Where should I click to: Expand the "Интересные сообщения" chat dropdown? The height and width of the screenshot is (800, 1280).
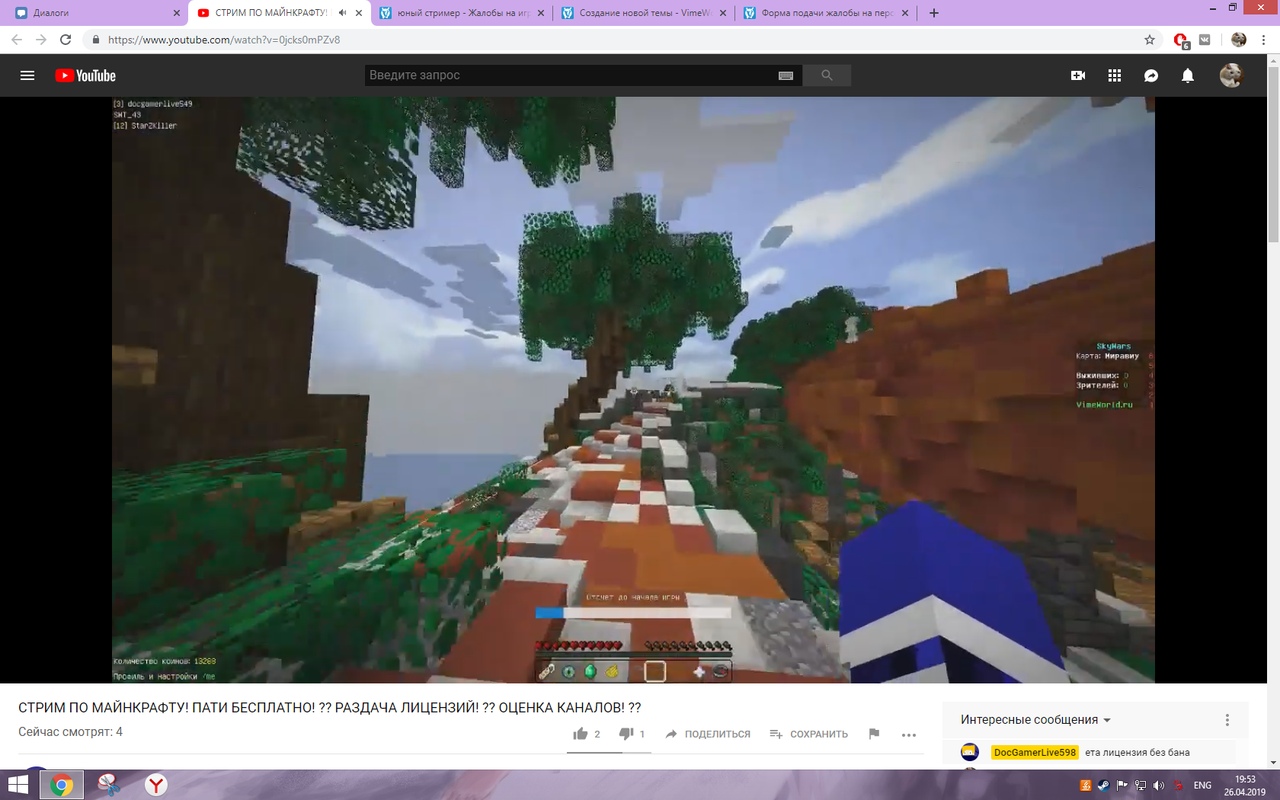pyautogui.click(x=1036, y=720)
